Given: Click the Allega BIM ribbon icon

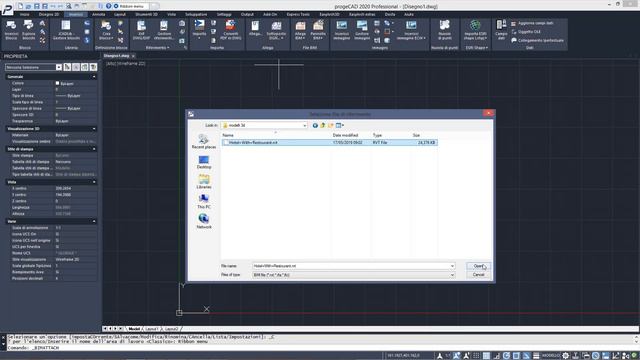Looking at the screenshot, I should pos(300,30).
